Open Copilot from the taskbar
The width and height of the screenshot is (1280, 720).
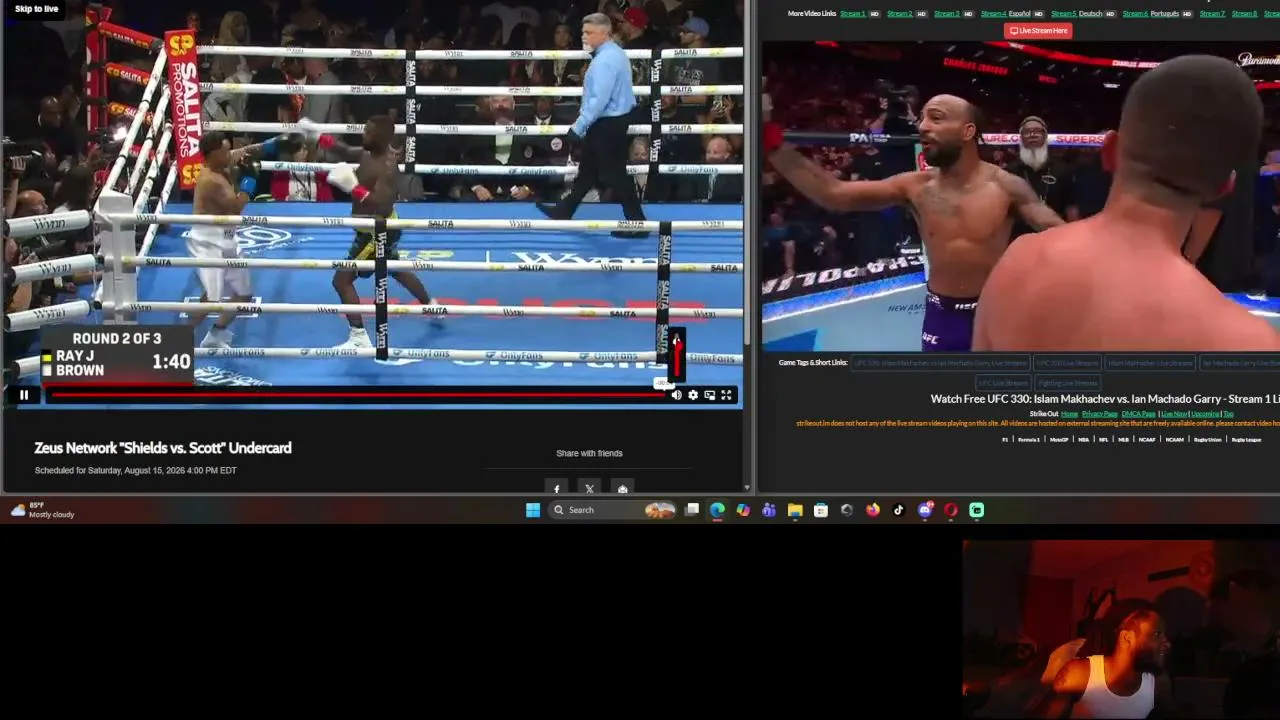743,510
